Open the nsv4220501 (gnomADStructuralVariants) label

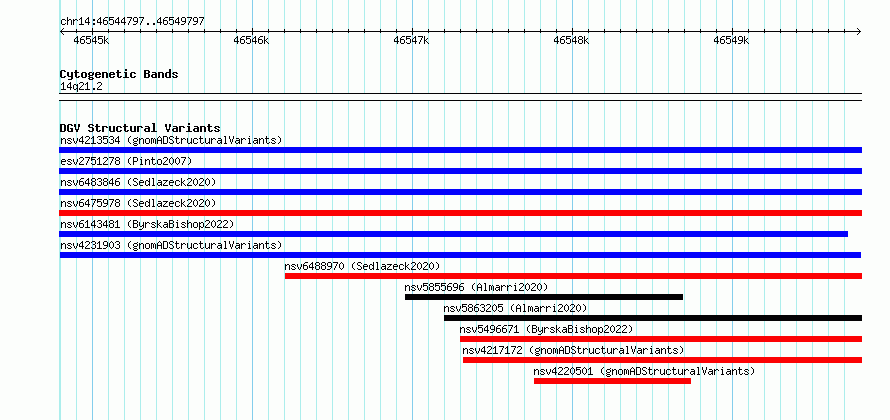pyautogui.click(x=644, y=371)
